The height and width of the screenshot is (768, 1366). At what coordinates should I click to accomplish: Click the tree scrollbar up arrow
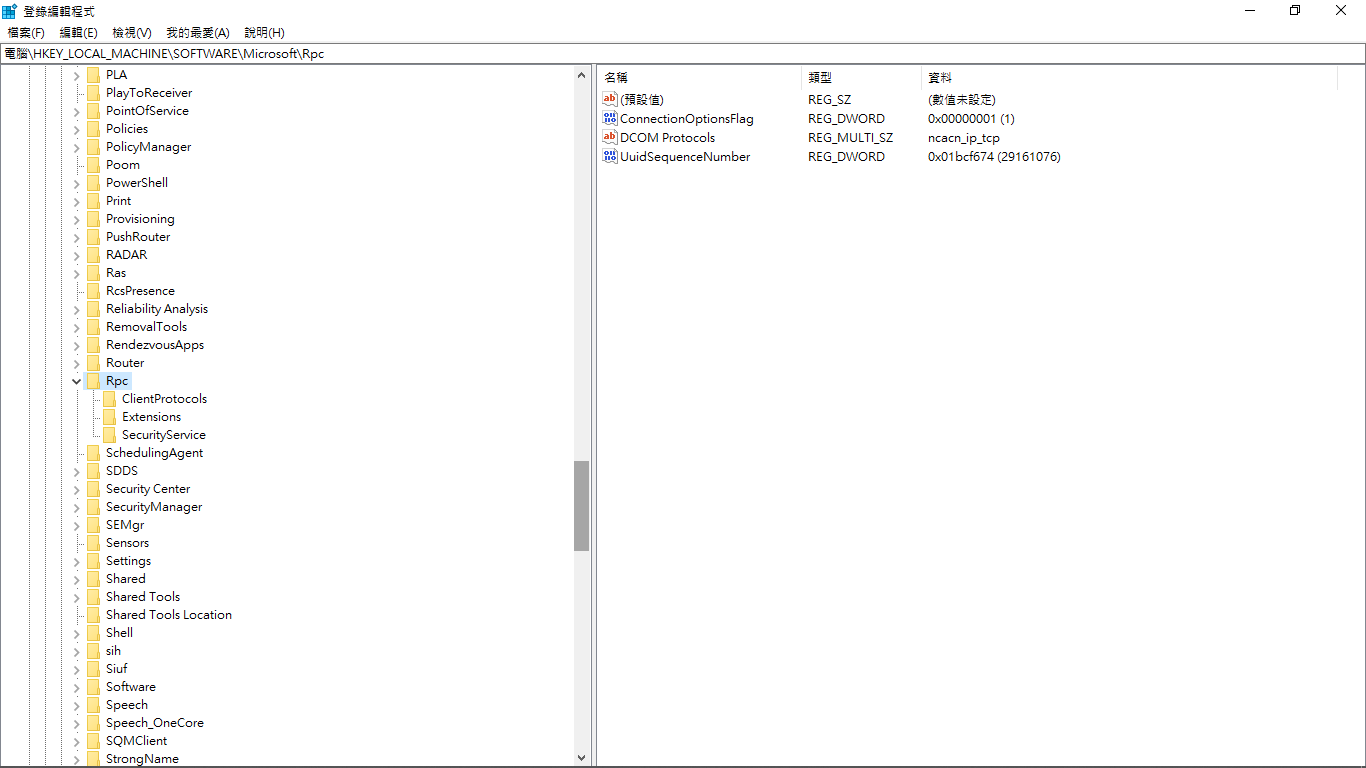(x=581, y=75)
